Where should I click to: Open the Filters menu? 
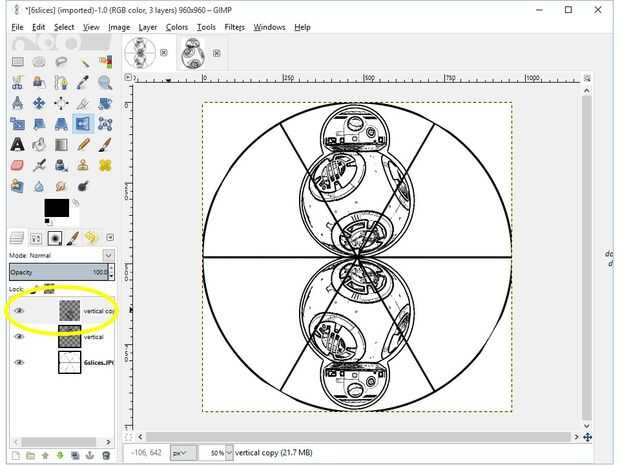pyautogui.click(x=234, y=27)
